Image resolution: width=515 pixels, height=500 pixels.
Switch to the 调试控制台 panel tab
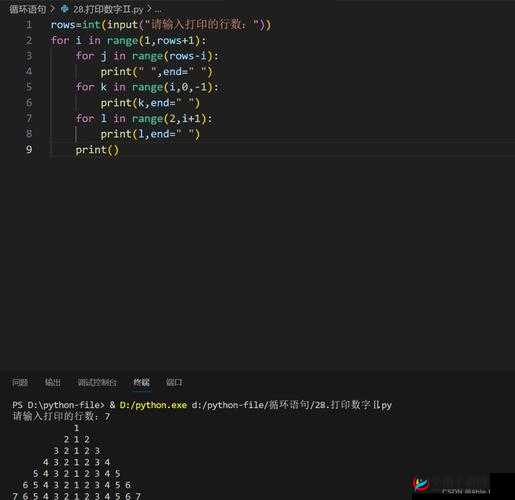pos(97,382)
